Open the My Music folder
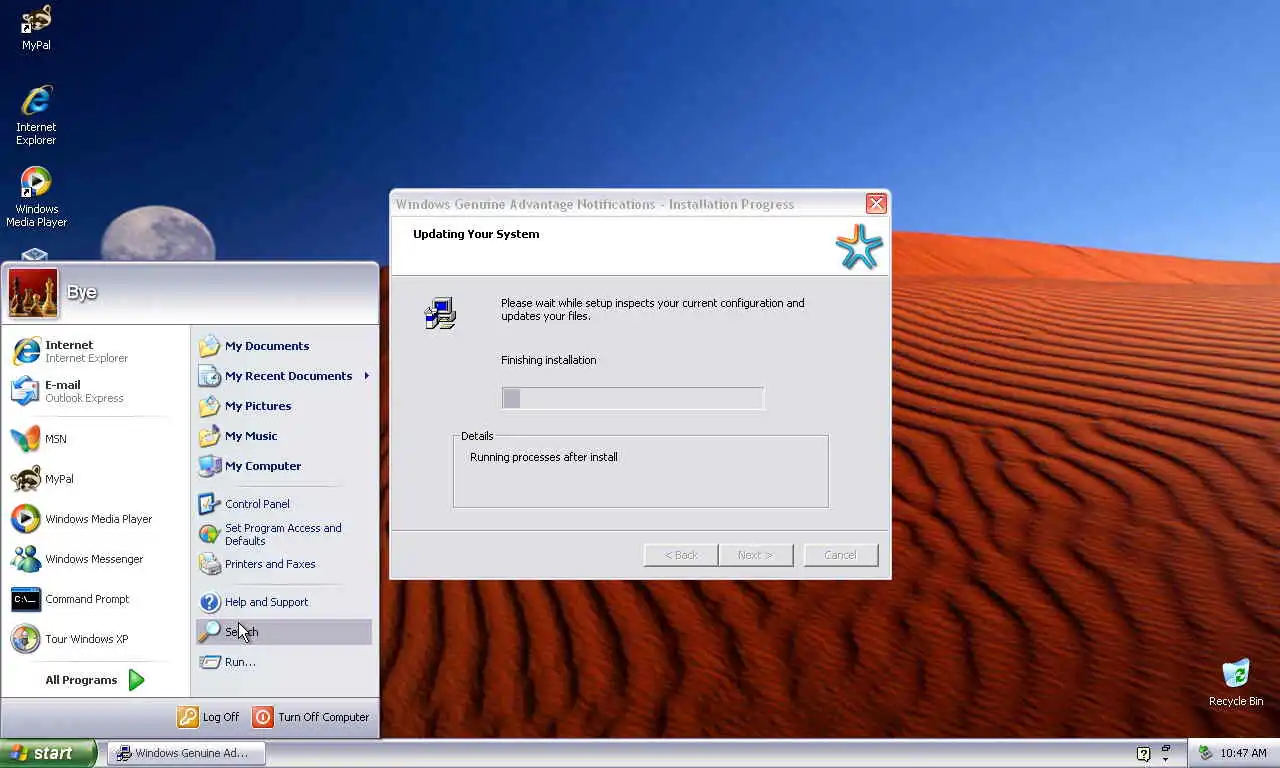Viewport: 1280px width, 768px height. point(284,436)
